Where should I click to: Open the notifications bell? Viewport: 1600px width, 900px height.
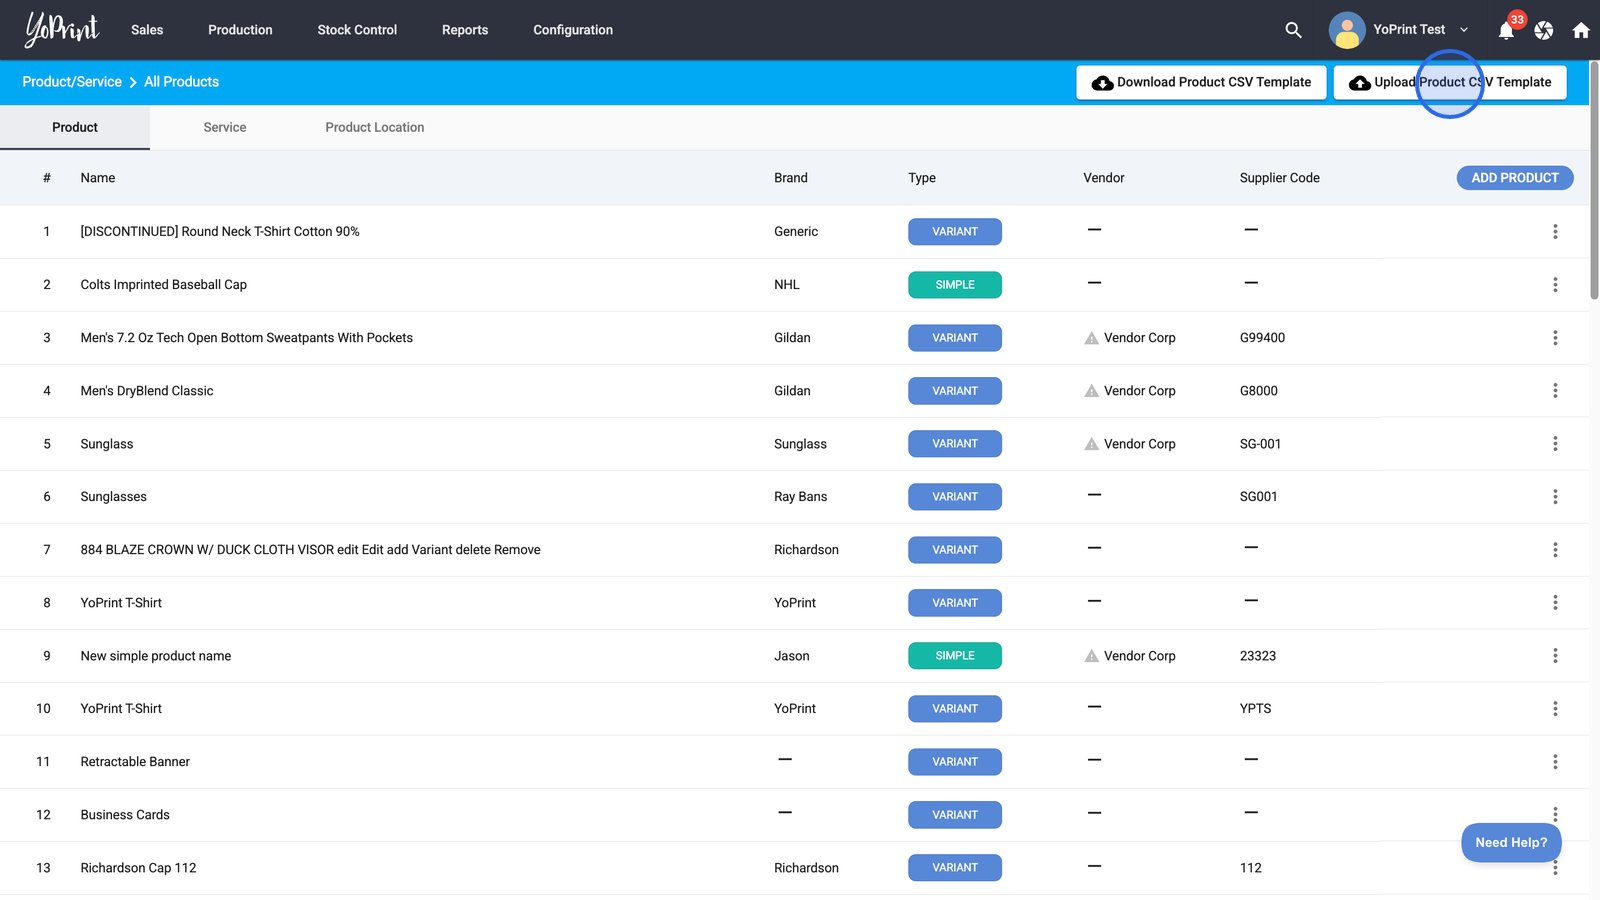1506,31
